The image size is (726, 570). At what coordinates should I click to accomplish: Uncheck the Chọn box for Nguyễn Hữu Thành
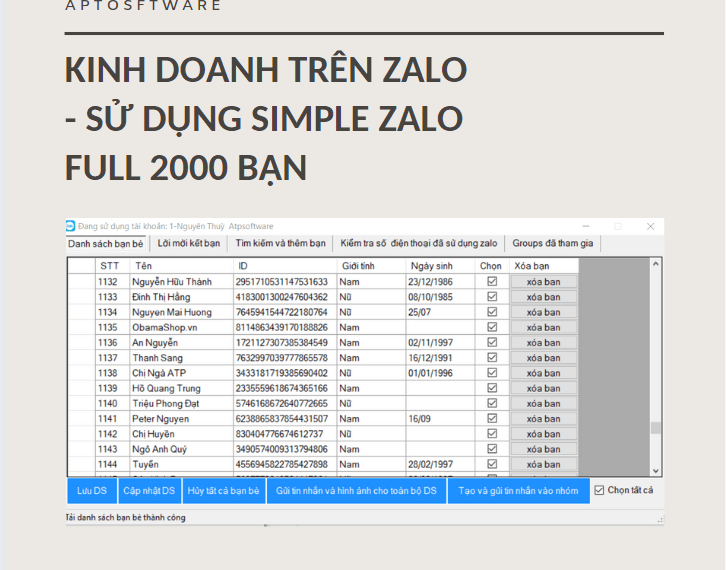(x=492, y=282)
